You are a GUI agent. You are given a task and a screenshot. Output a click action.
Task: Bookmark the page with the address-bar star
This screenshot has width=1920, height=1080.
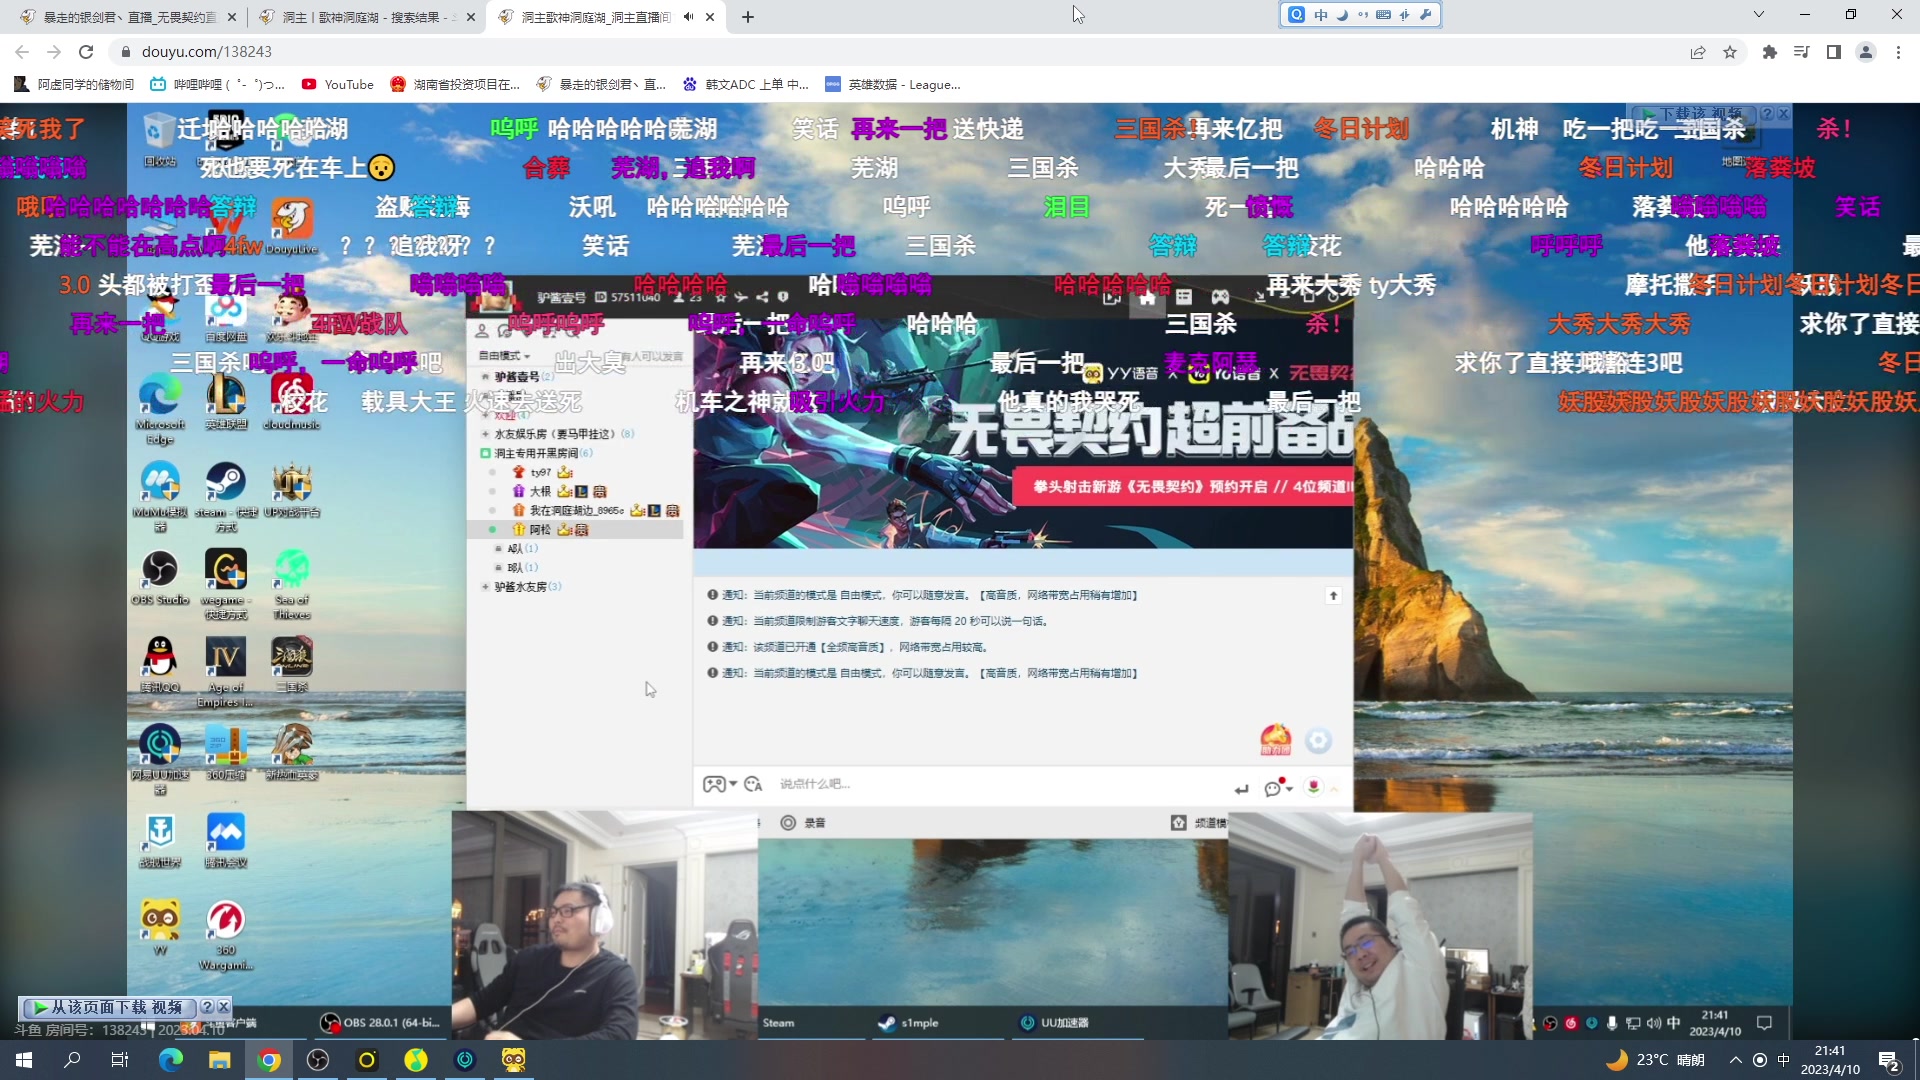pos(1730,52)
